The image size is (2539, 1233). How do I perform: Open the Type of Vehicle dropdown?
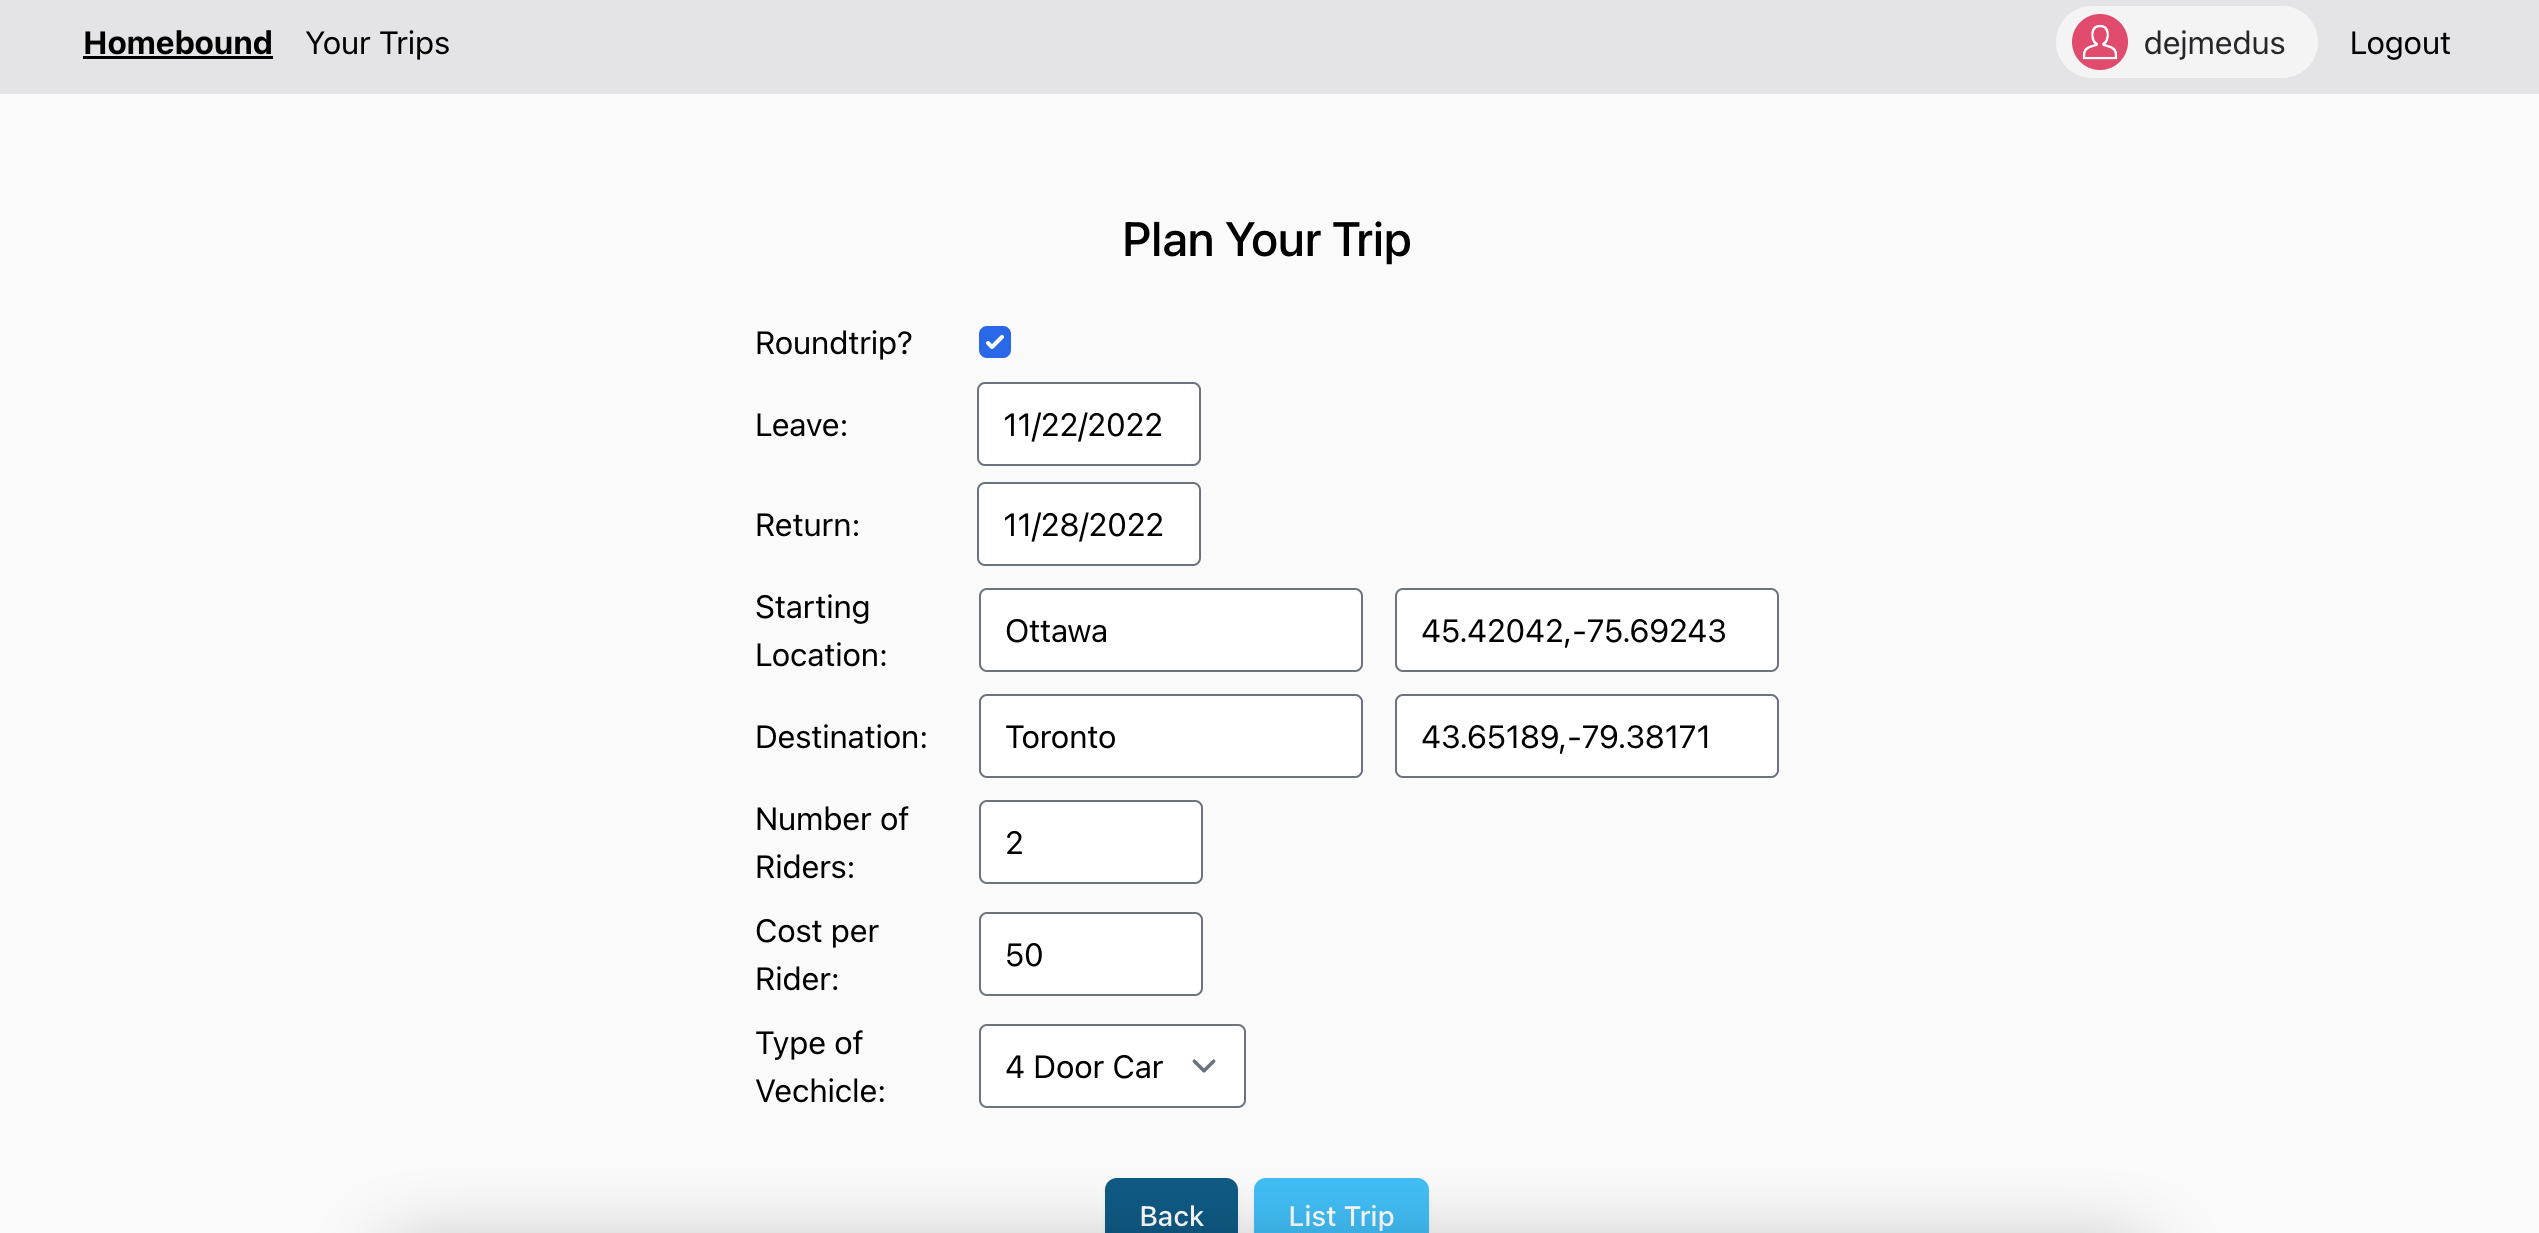click(x=1110, y=1066)
